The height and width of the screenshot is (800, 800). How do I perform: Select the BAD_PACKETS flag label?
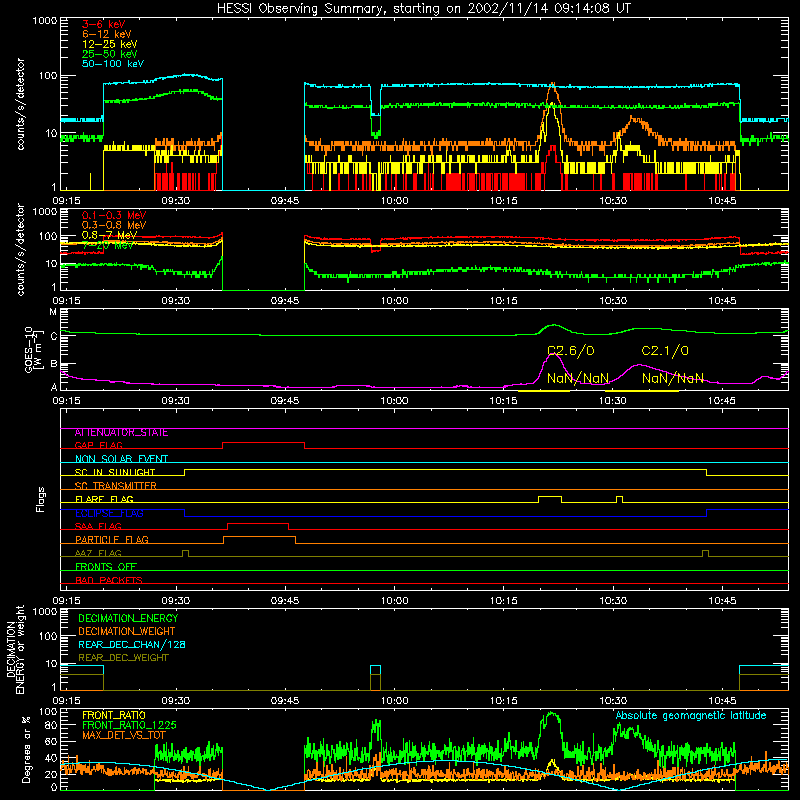pos(109,580)
